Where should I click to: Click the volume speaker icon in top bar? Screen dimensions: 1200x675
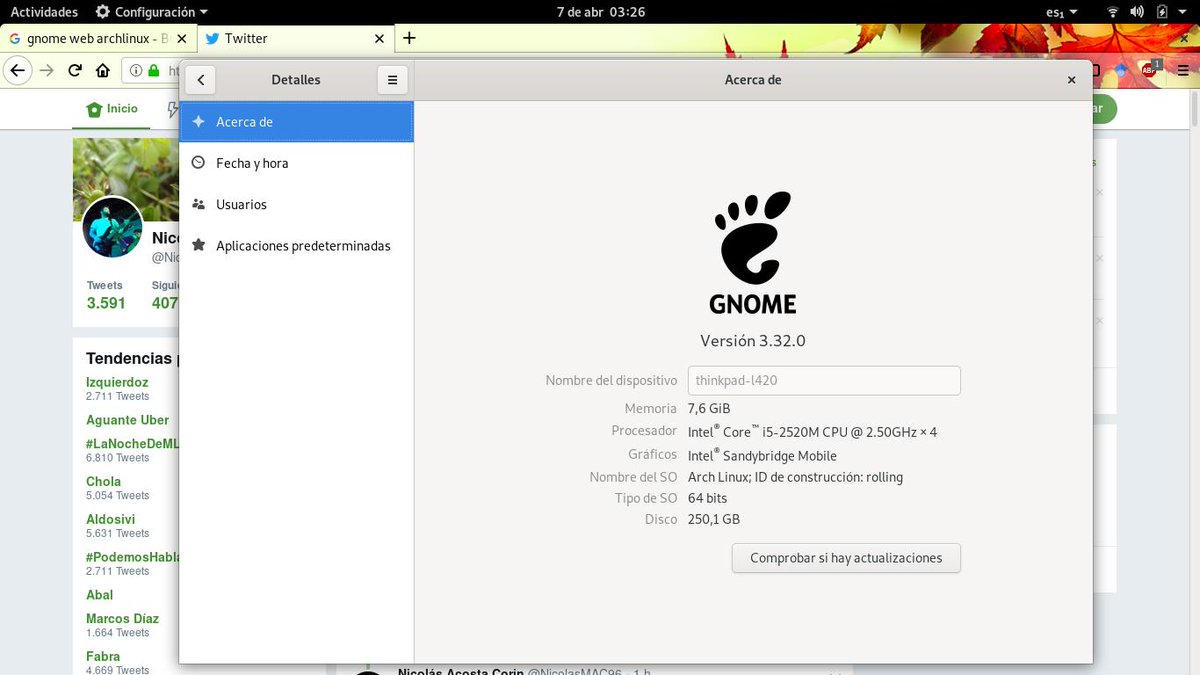1137,12
